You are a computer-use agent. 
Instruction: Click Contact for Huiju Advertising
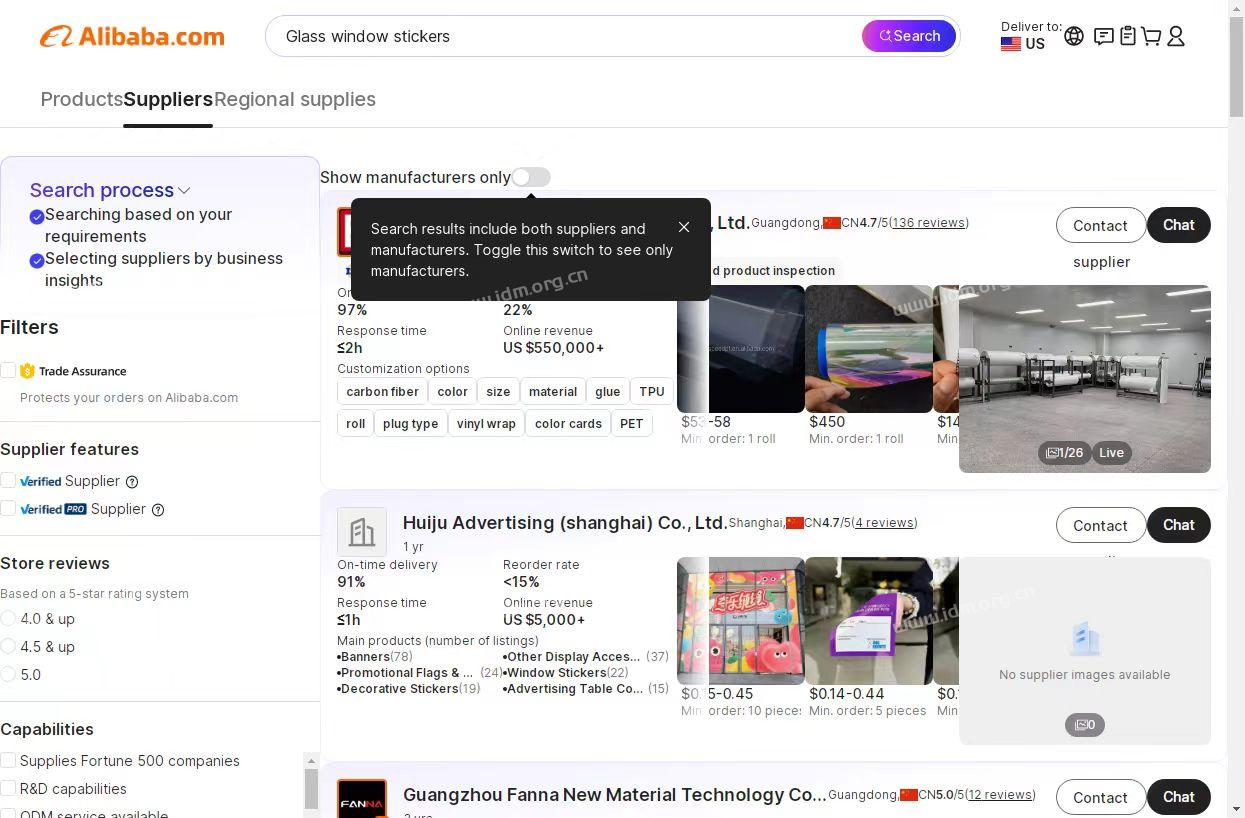(x=1101, y=525)
